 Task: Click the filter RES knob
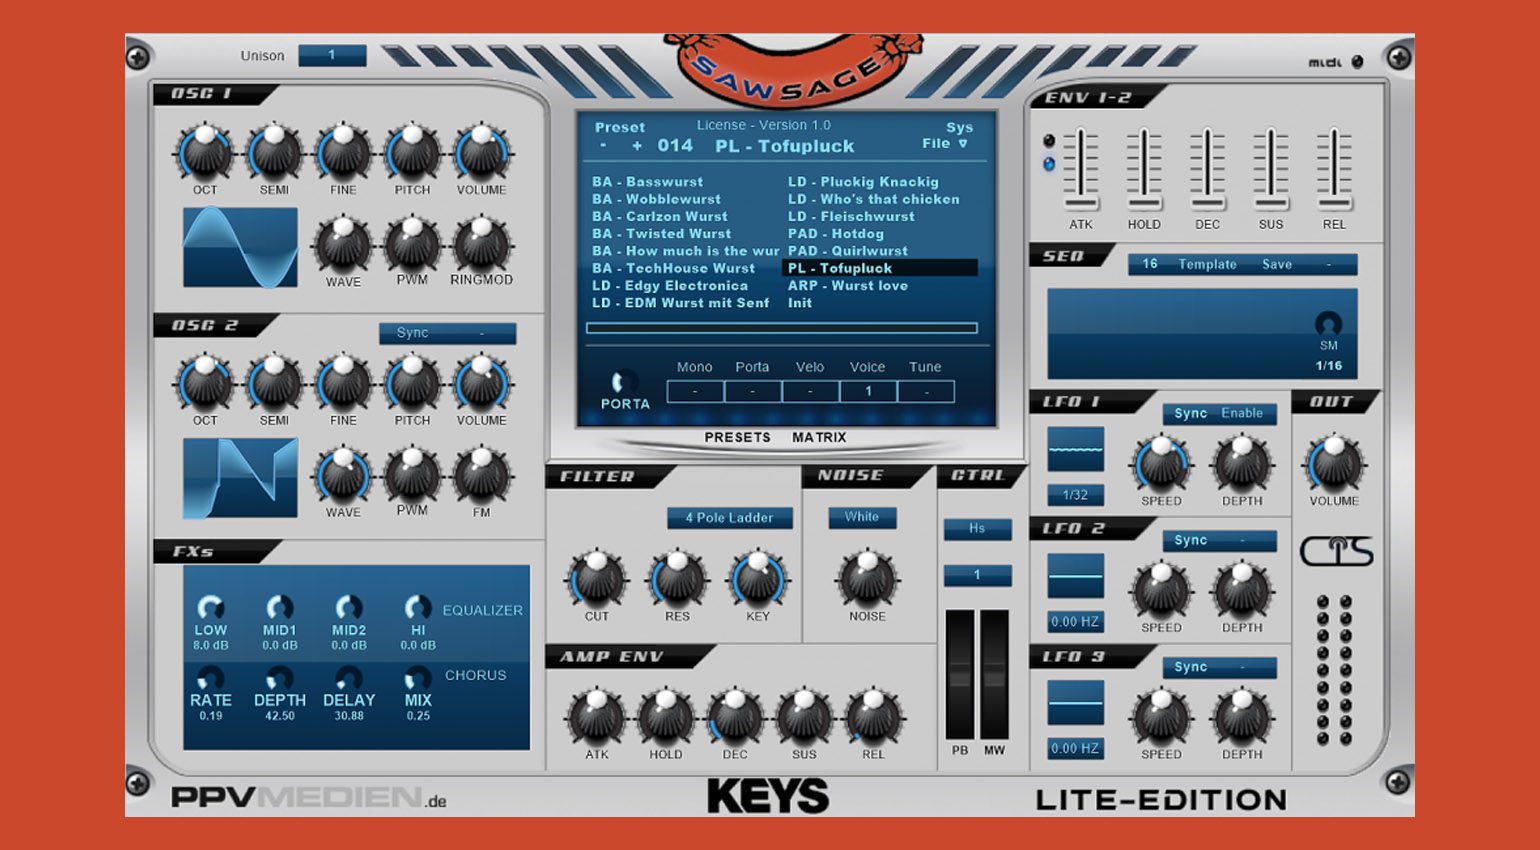[677, 579]
